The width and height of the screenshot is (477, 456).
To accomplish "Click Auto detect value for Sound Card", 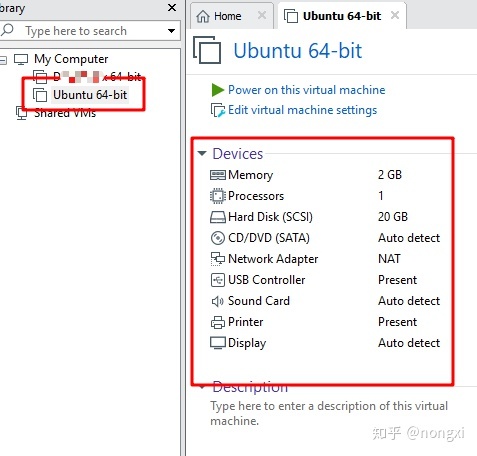I will click(x=409, y=301).
